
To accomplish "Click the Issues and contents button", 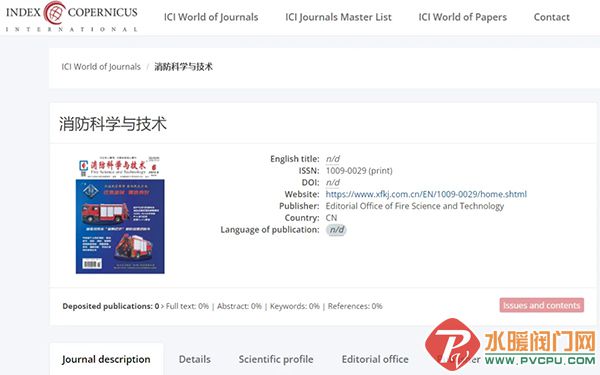I will 541,305.
